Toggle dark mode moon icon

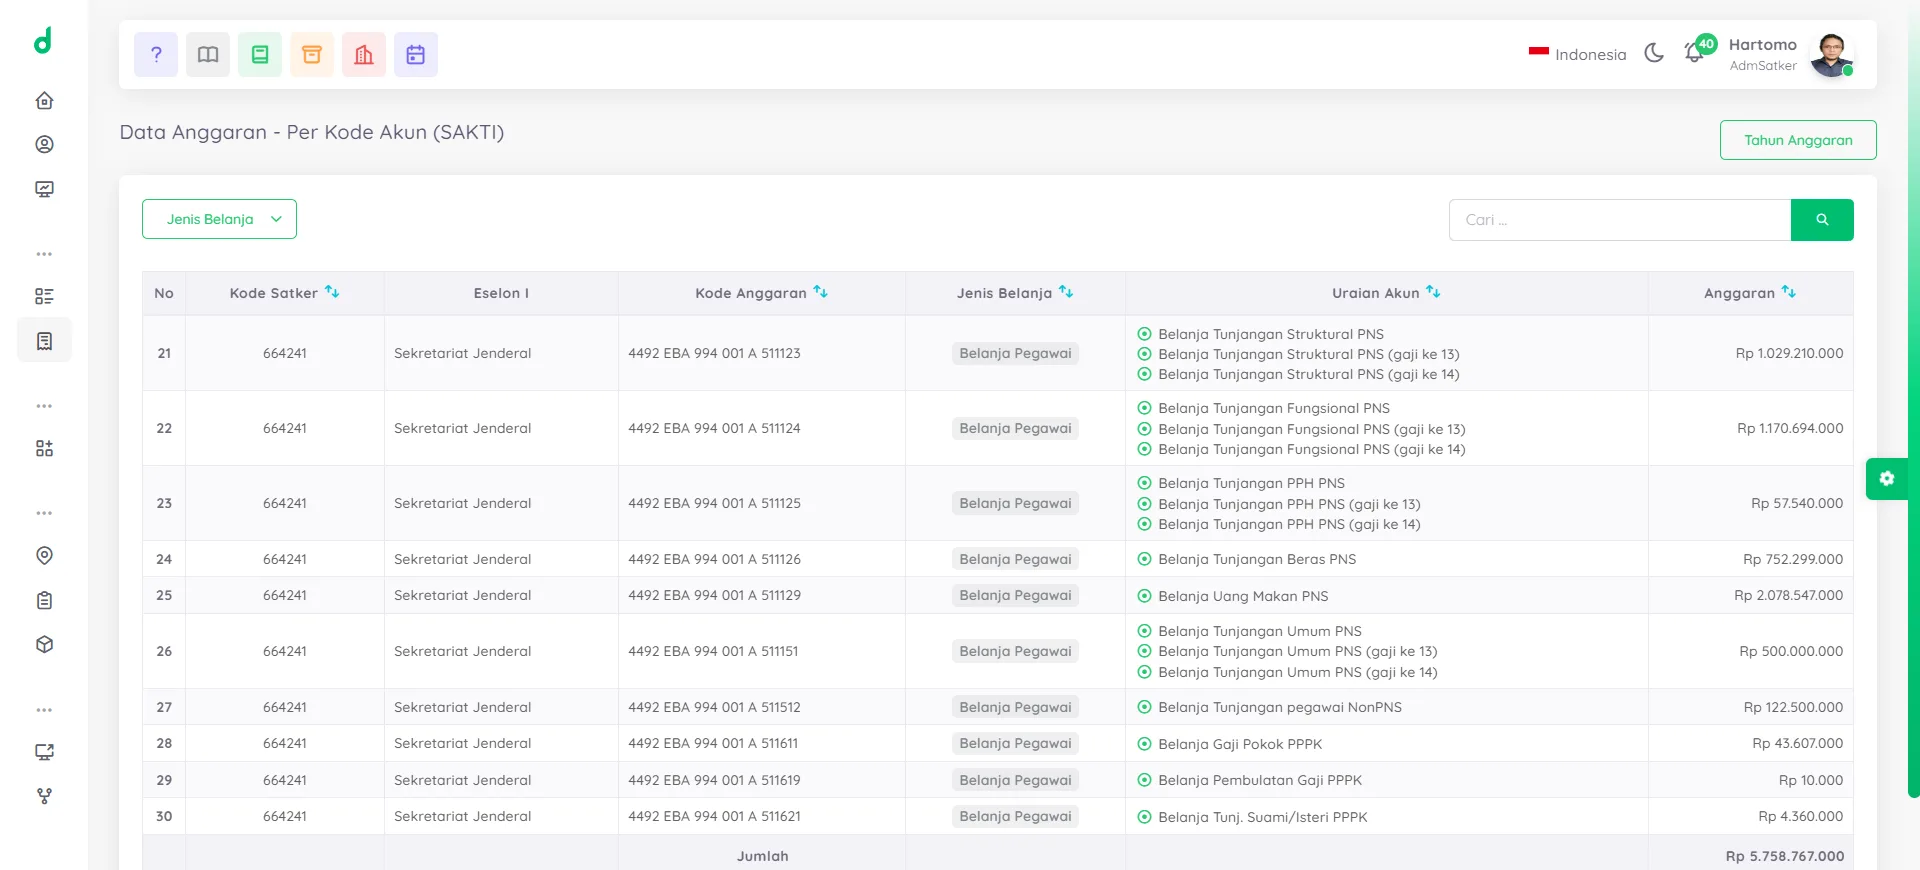[1654, 53]
